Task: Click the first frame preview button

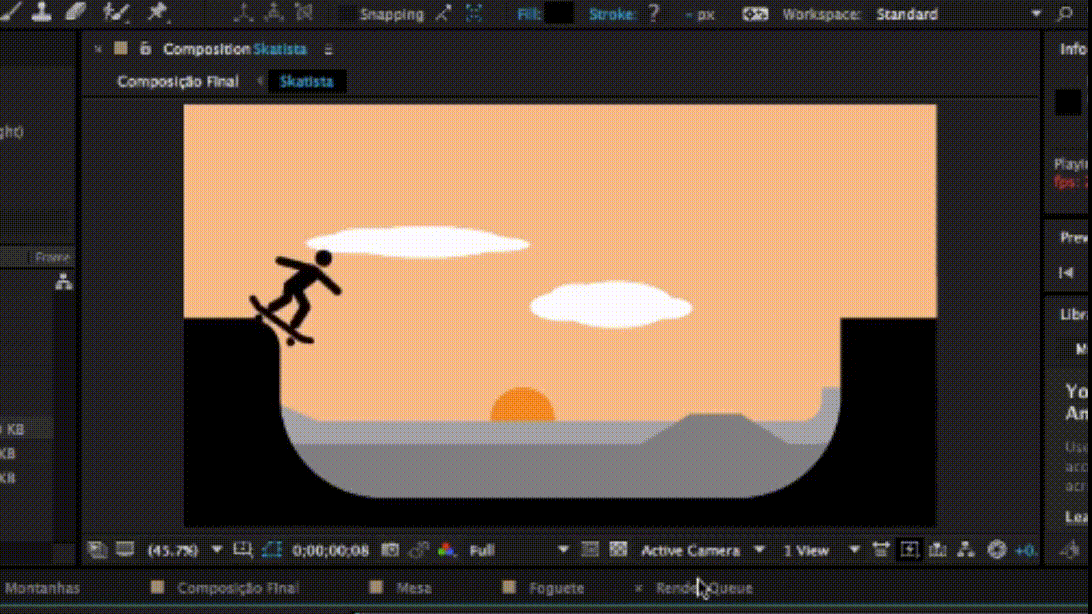Action: (1066, 272)
